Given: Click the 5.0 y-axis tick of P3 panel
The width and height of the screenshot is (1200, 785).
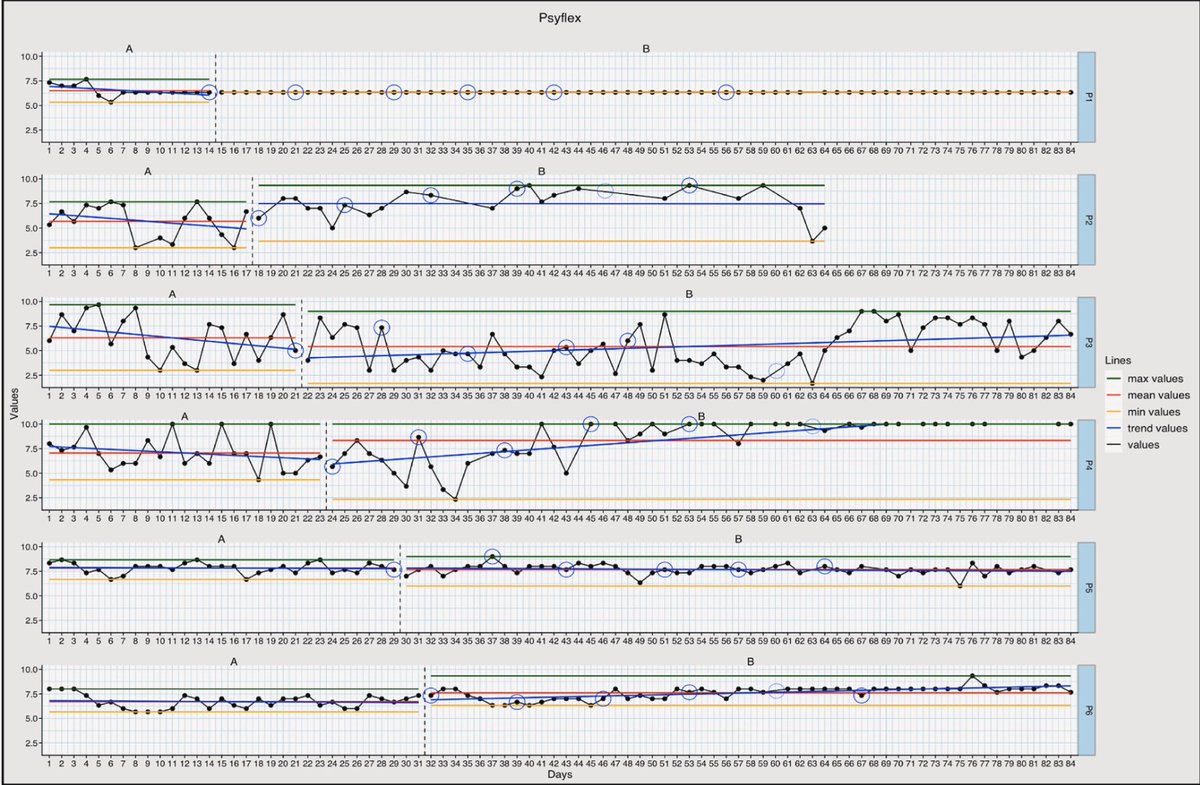Looking at the screenshot, I should pyautogui.click(x=32, y=351).
